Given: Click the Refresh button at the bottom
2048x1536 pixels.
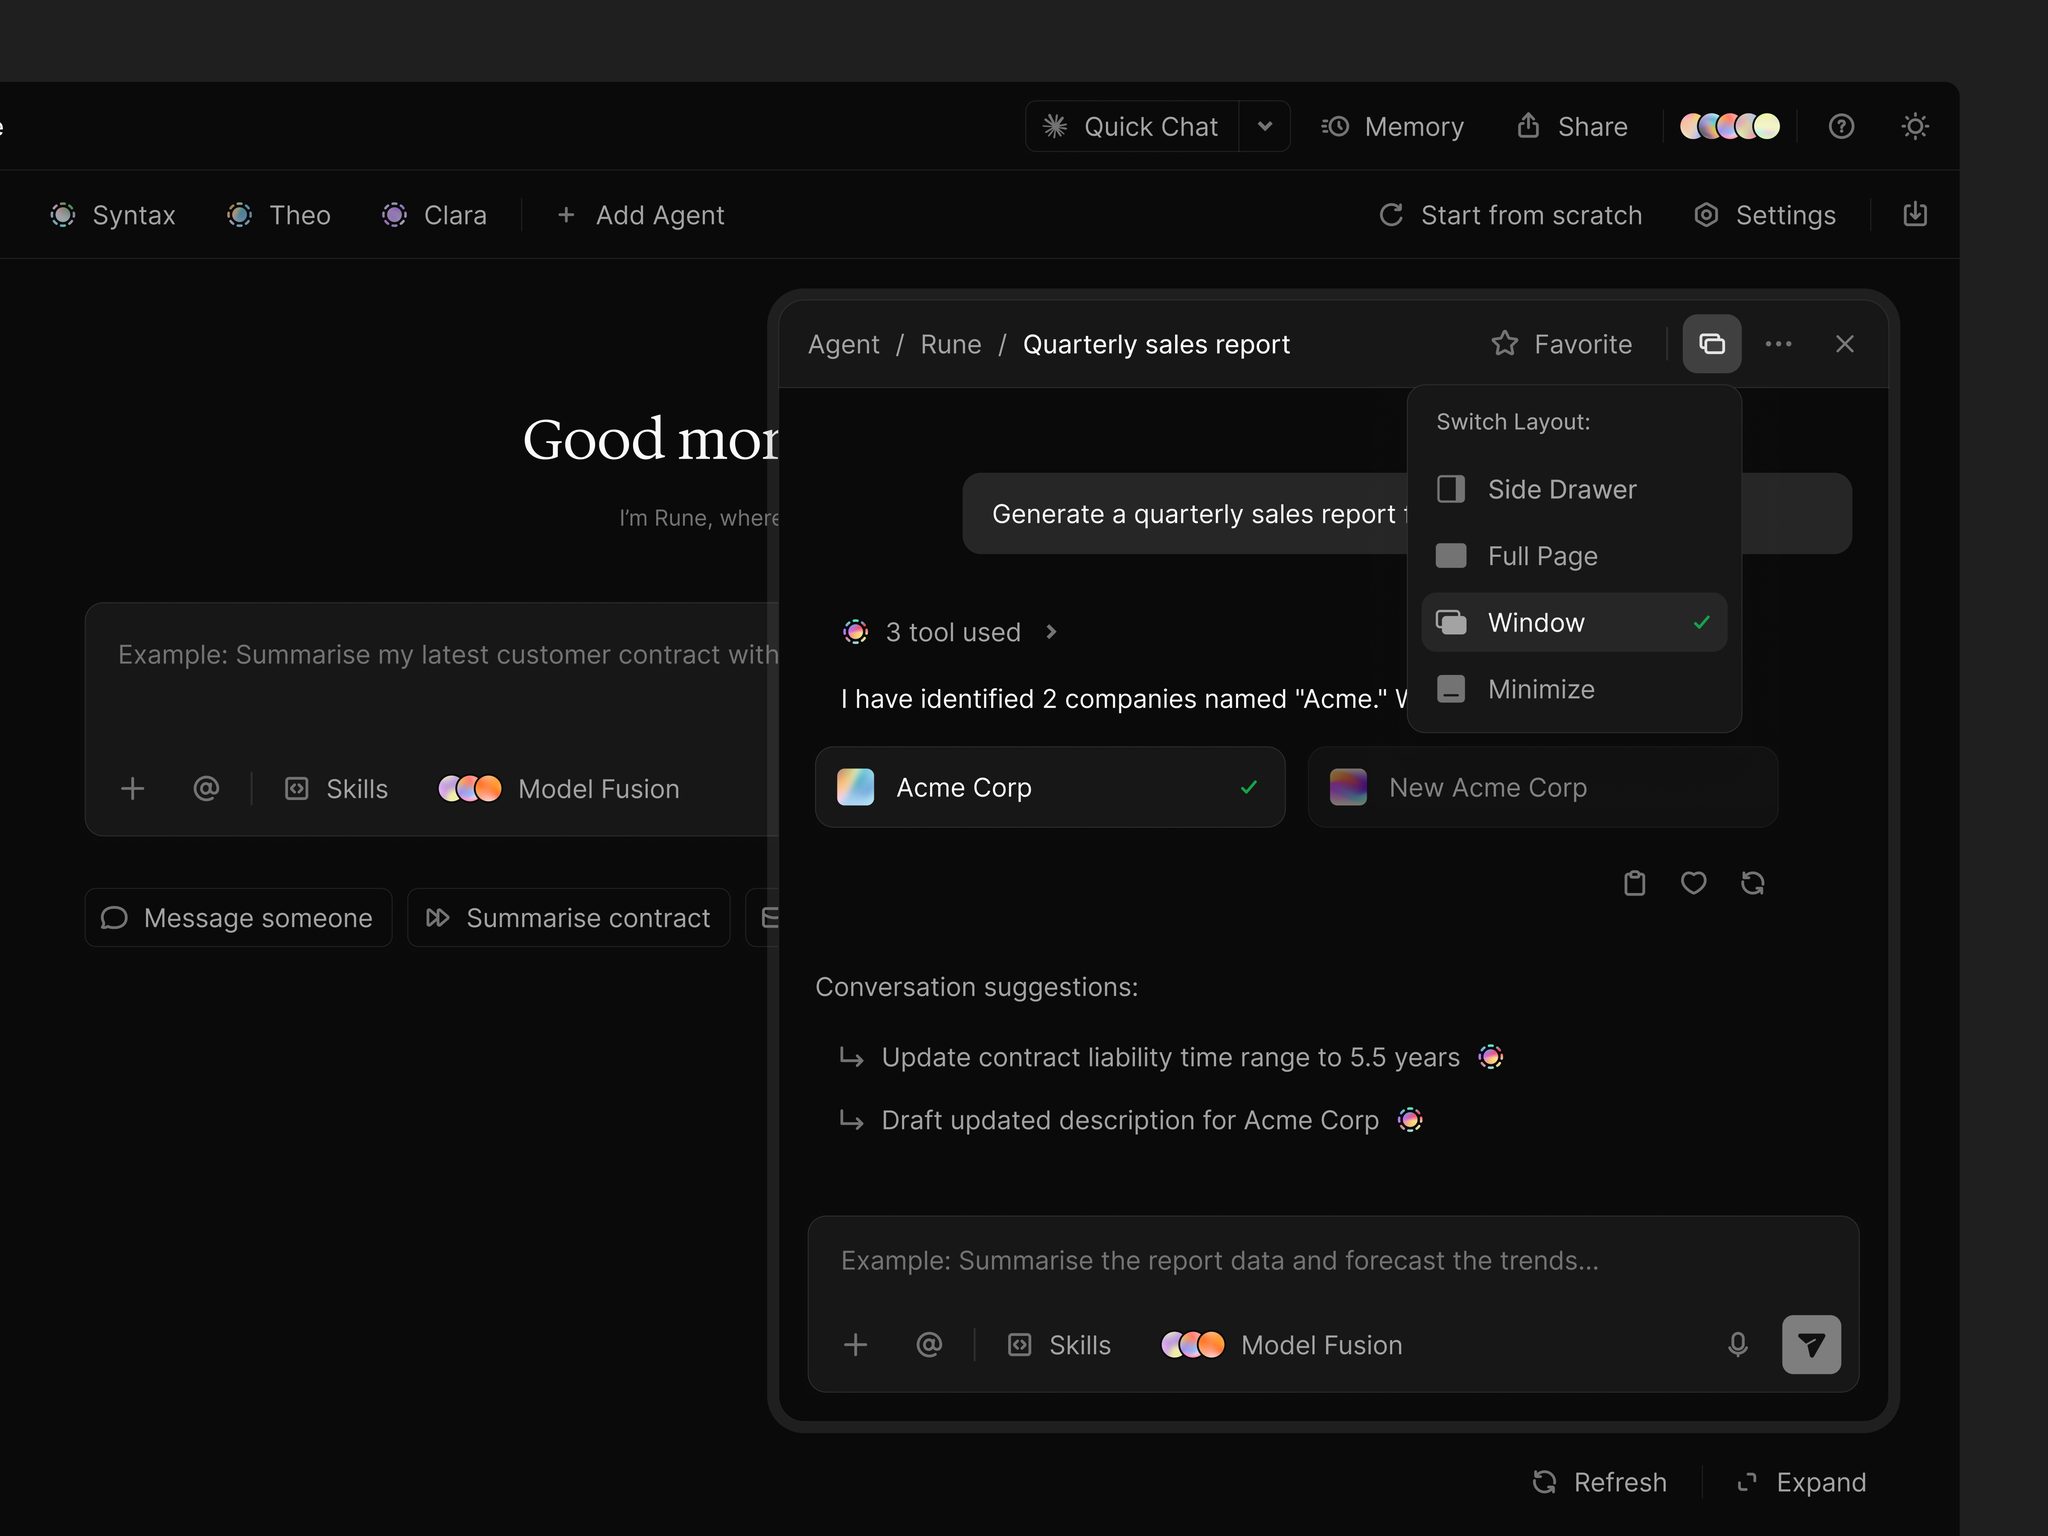Looking at the screenshot, I should click(1600, 1482).
